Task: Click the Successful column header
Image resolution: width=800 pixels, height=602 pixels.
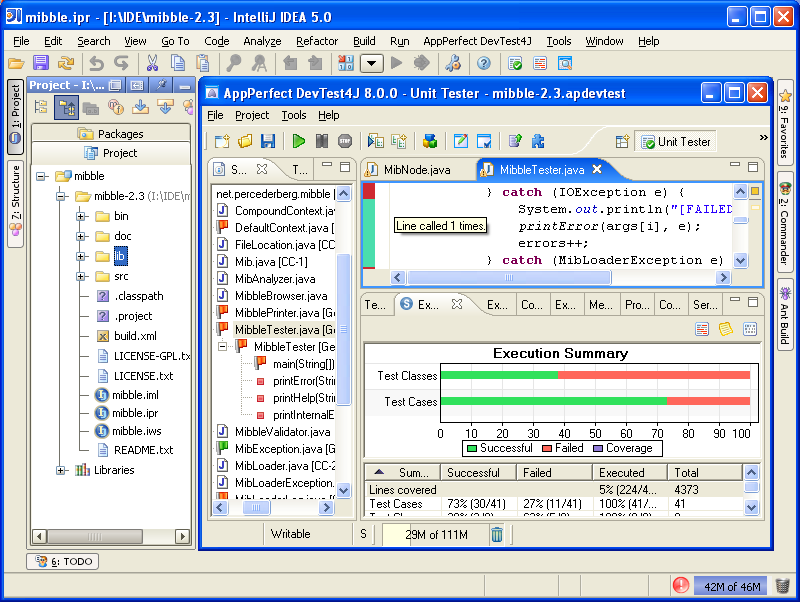Action: click(478, 472)
